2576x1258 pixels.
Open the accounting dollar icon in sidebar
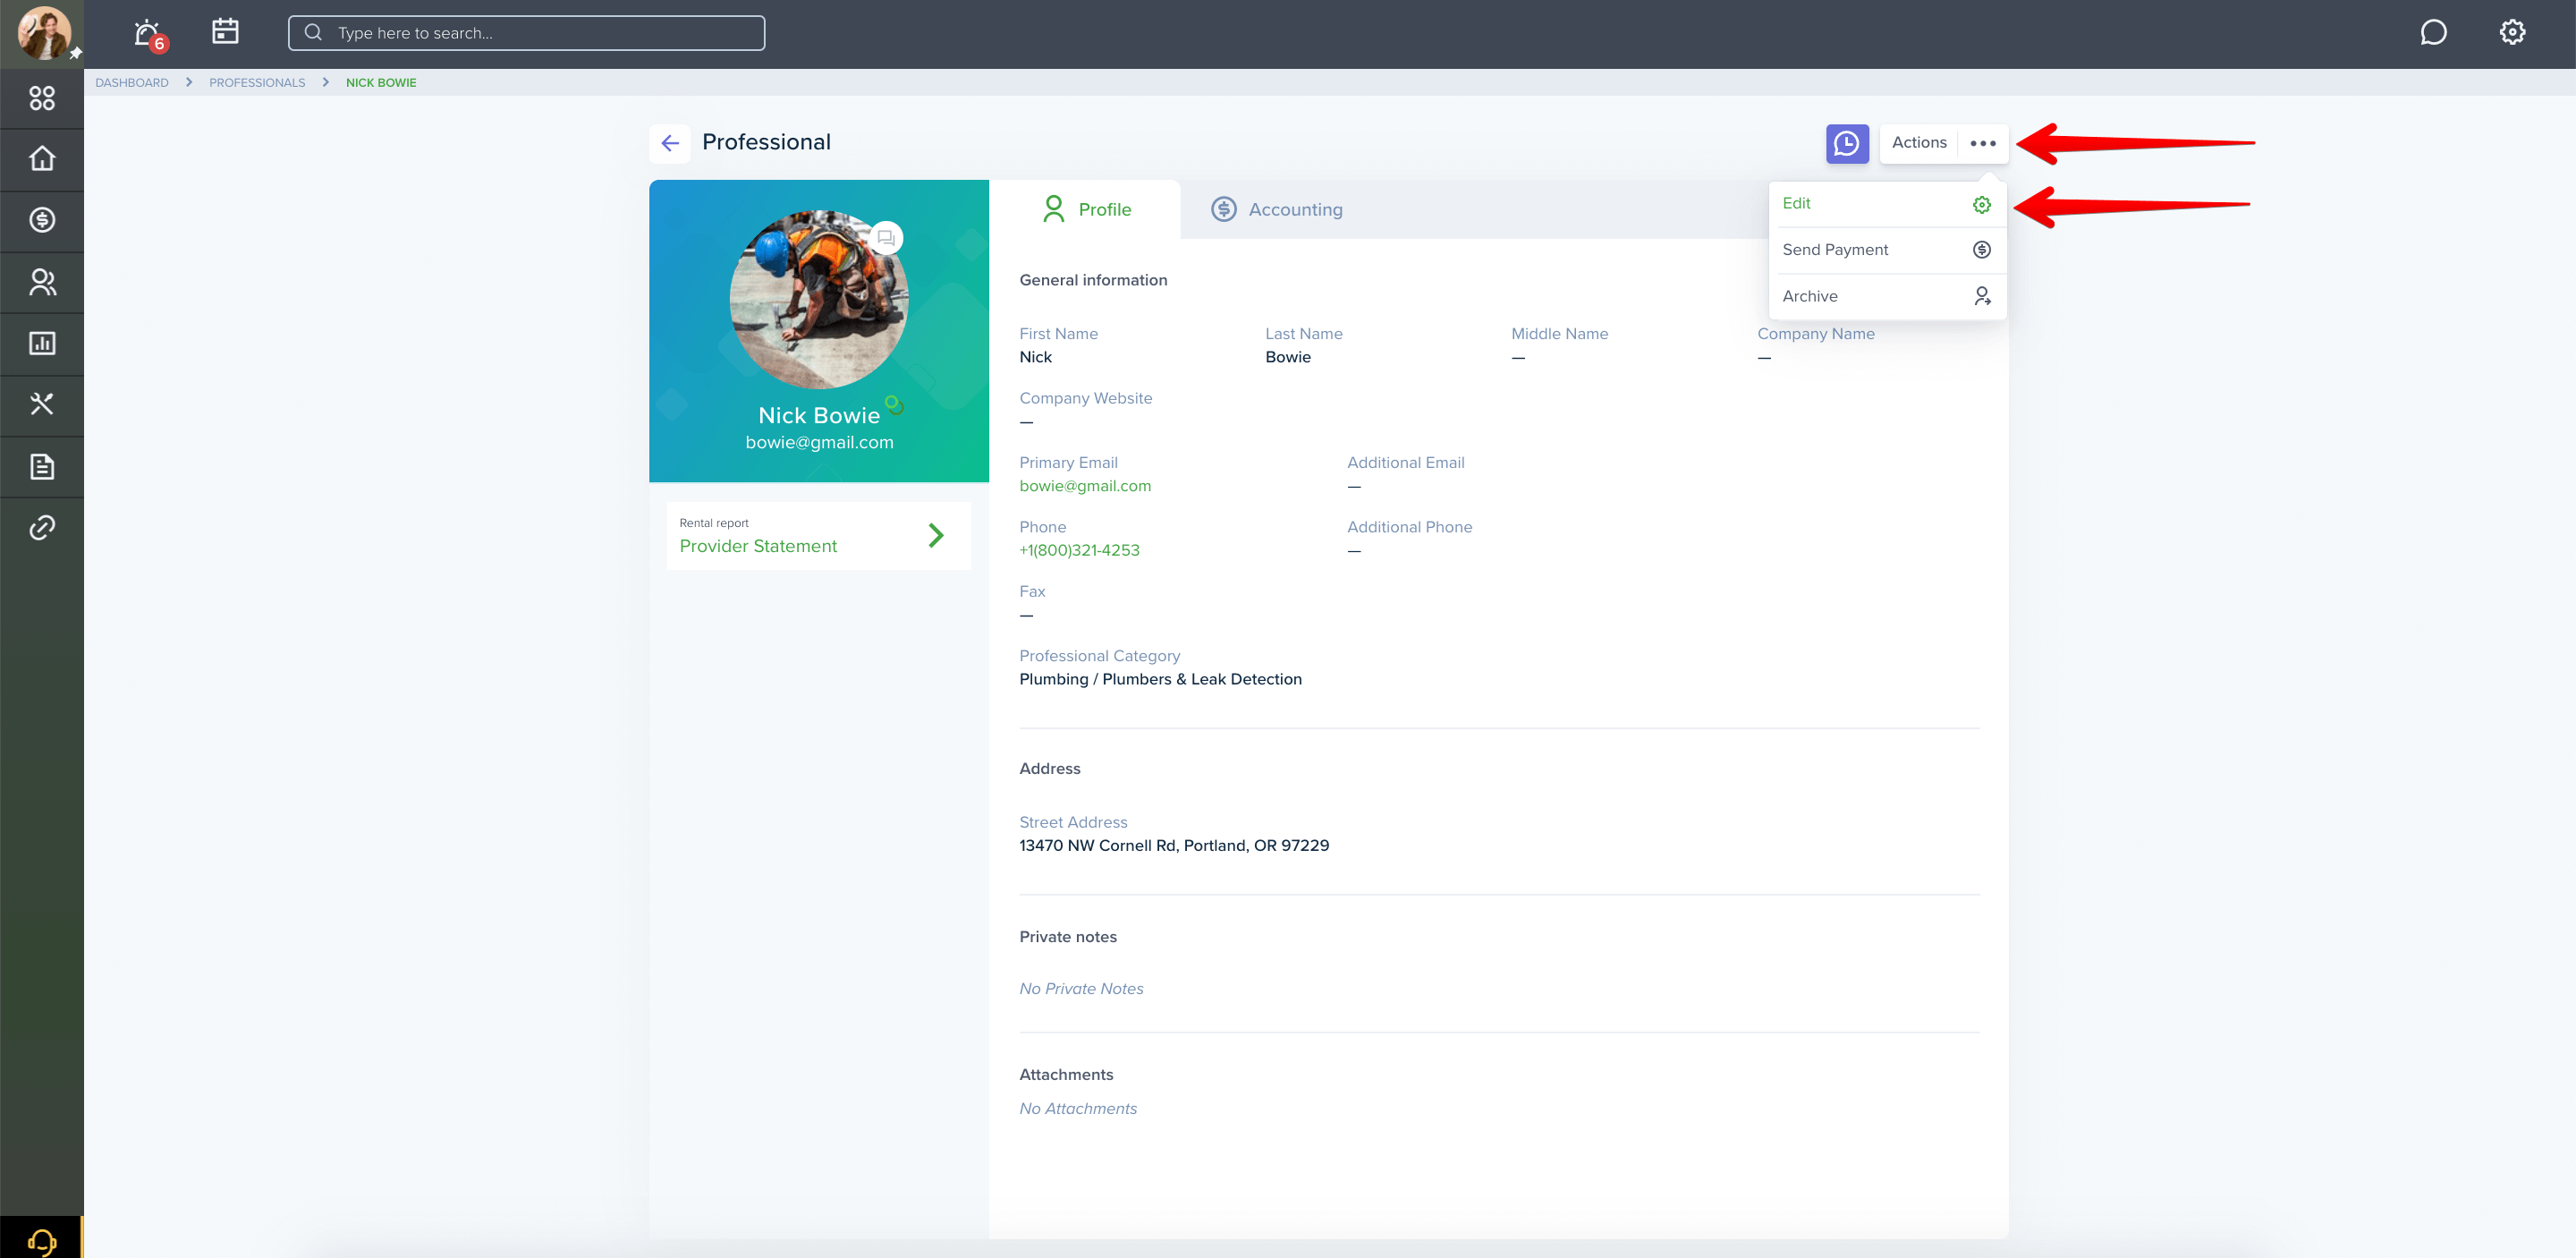point(42,220)
